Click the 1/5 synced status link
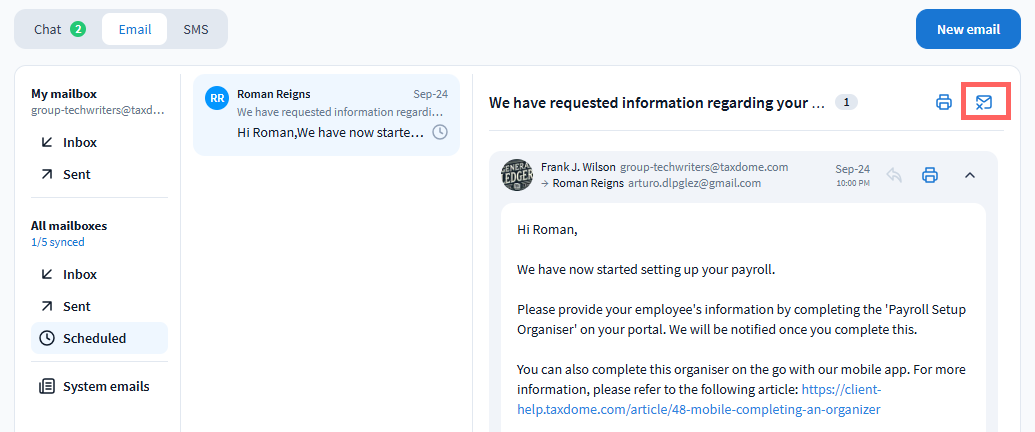 coord(57,242)
